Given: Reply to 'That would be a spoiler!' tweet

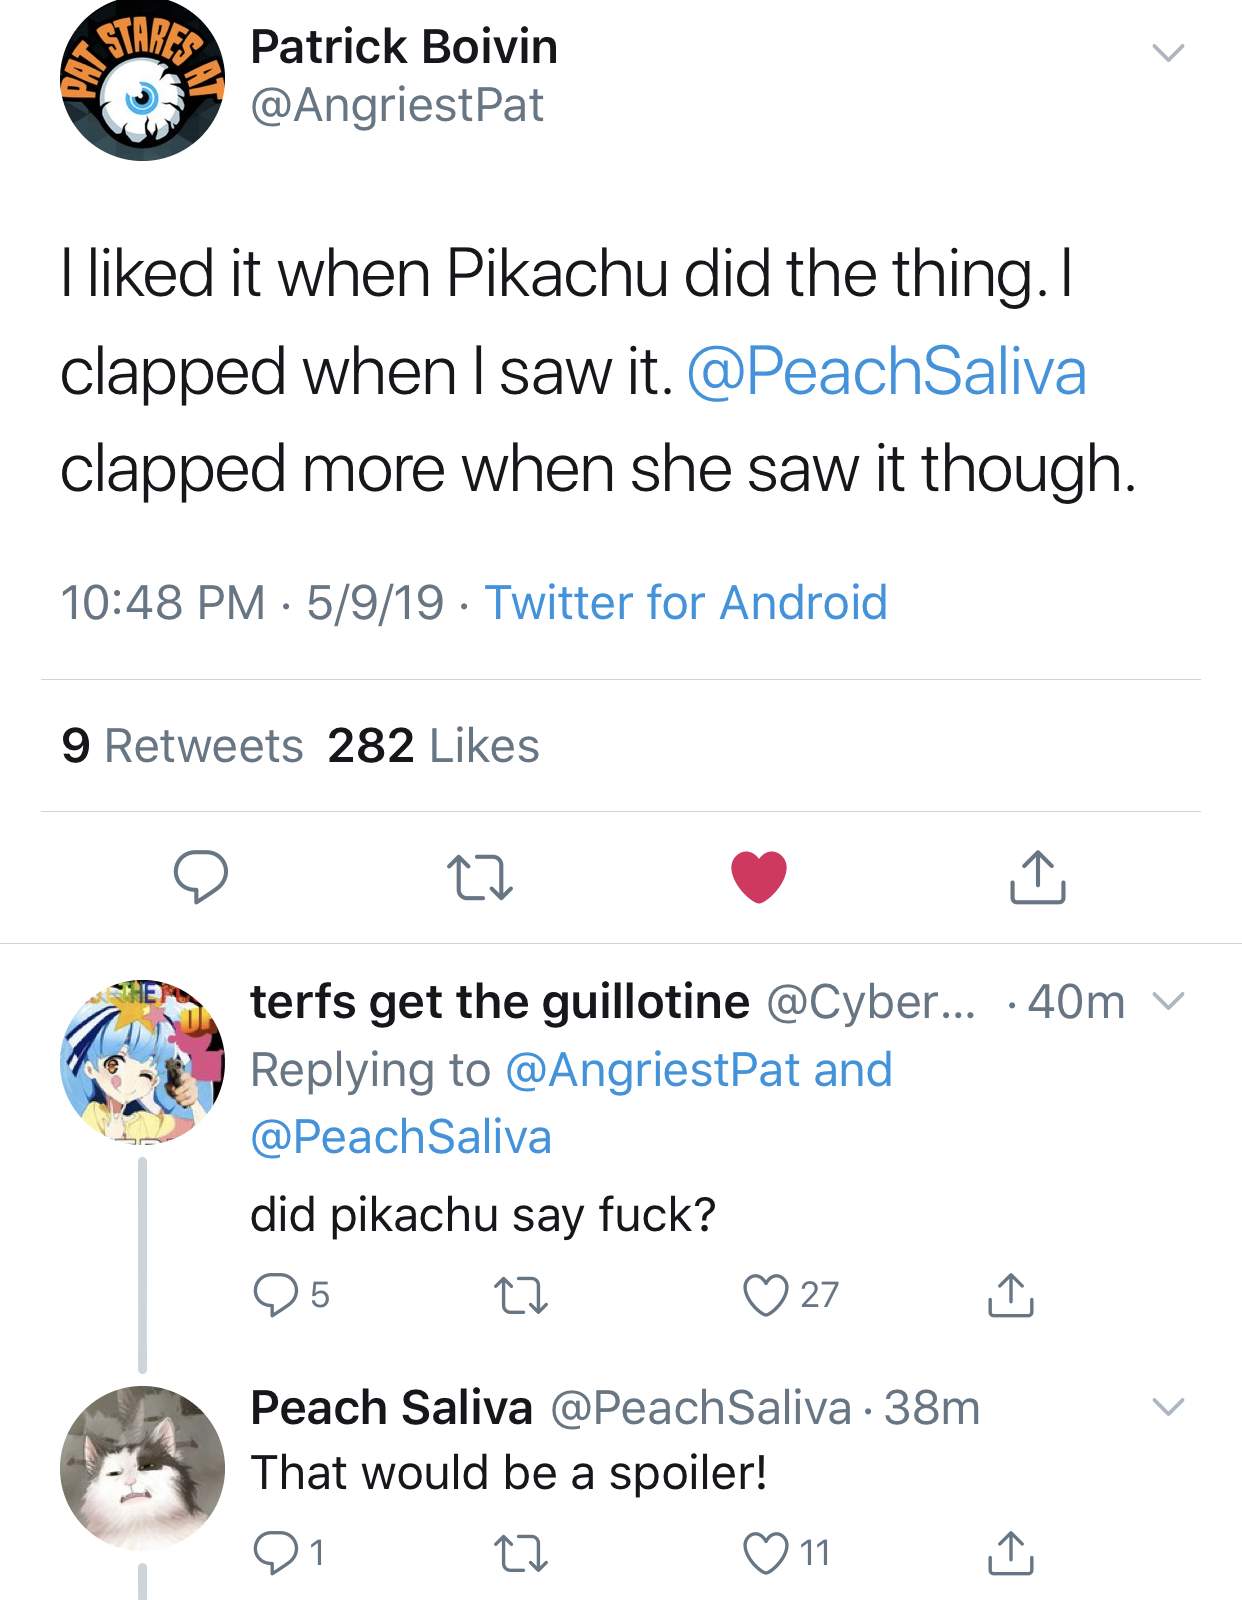Looking at the screenshot, I should coord(288,1553).
